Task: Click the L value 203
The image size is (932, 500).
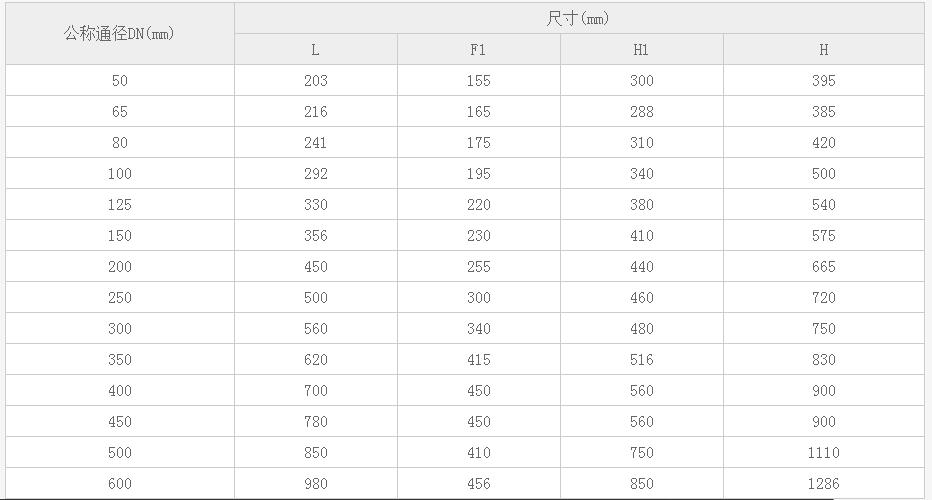Action: coord(315,81)
